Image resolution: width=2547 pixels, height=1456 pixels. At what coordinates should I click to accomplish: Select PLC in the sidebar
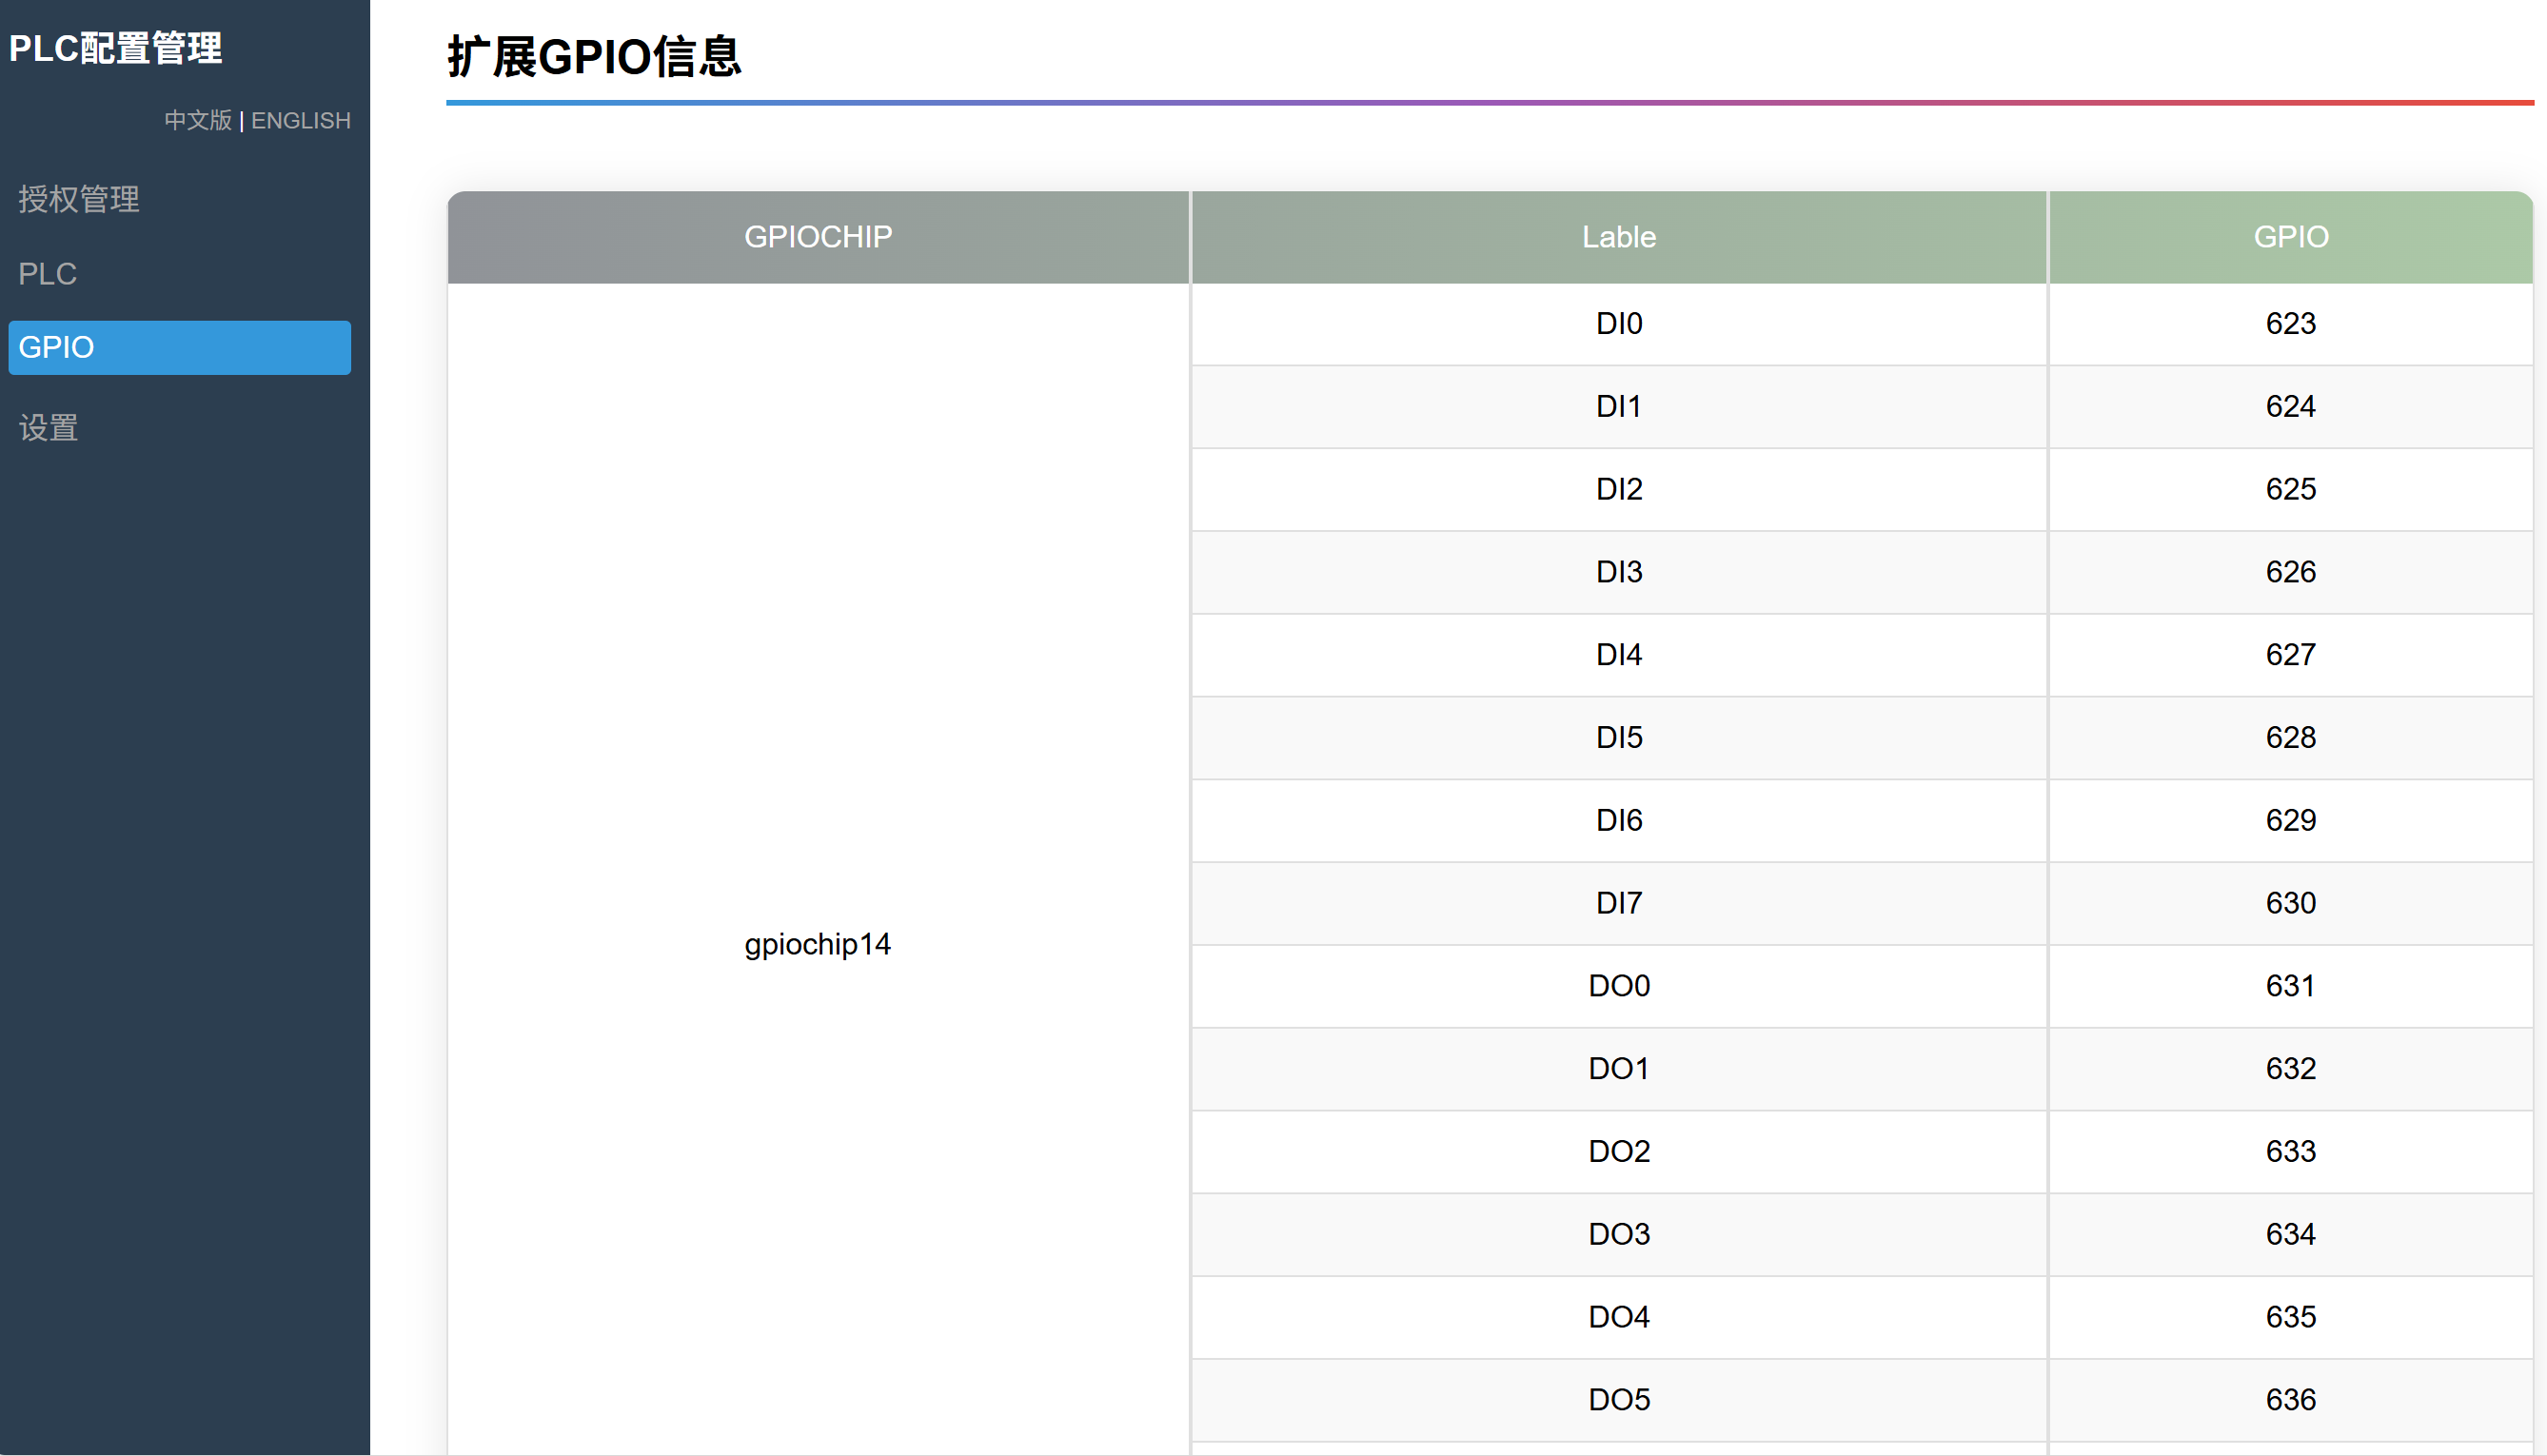tap(48, 274)
